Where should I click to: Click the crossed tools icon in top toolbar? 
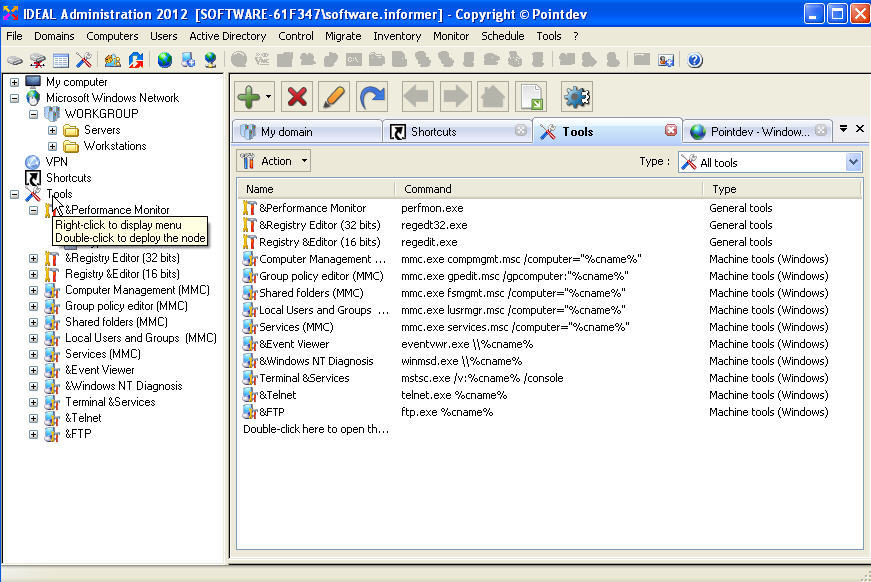tap(84, 60)
